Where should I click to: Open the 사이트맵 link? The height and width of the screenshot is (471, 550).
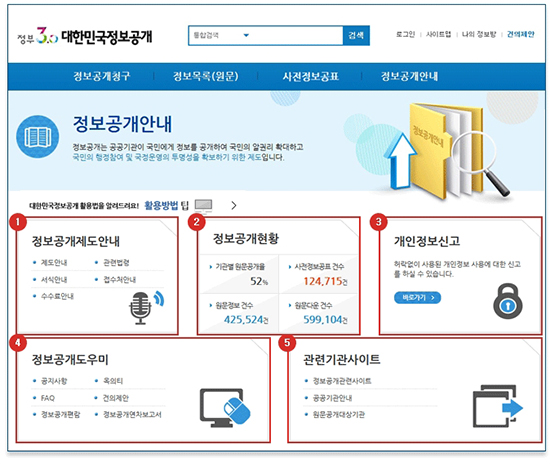[438, 34]
